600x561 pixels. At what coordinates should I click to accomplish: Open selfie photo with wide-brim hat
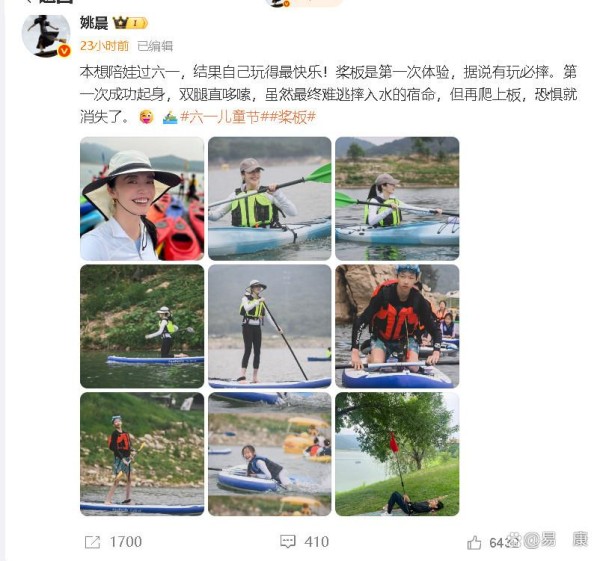142,199
